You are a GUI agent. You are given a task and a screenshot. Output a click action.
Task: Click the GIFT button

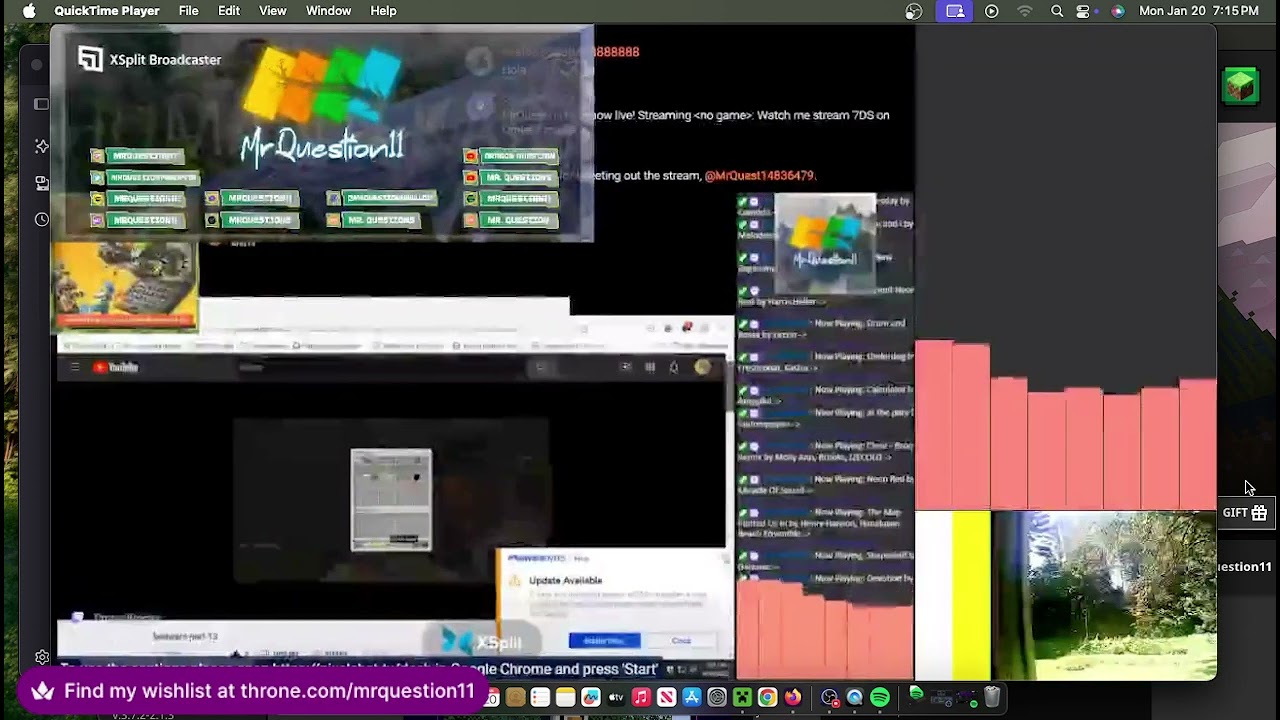point(1245,513)
